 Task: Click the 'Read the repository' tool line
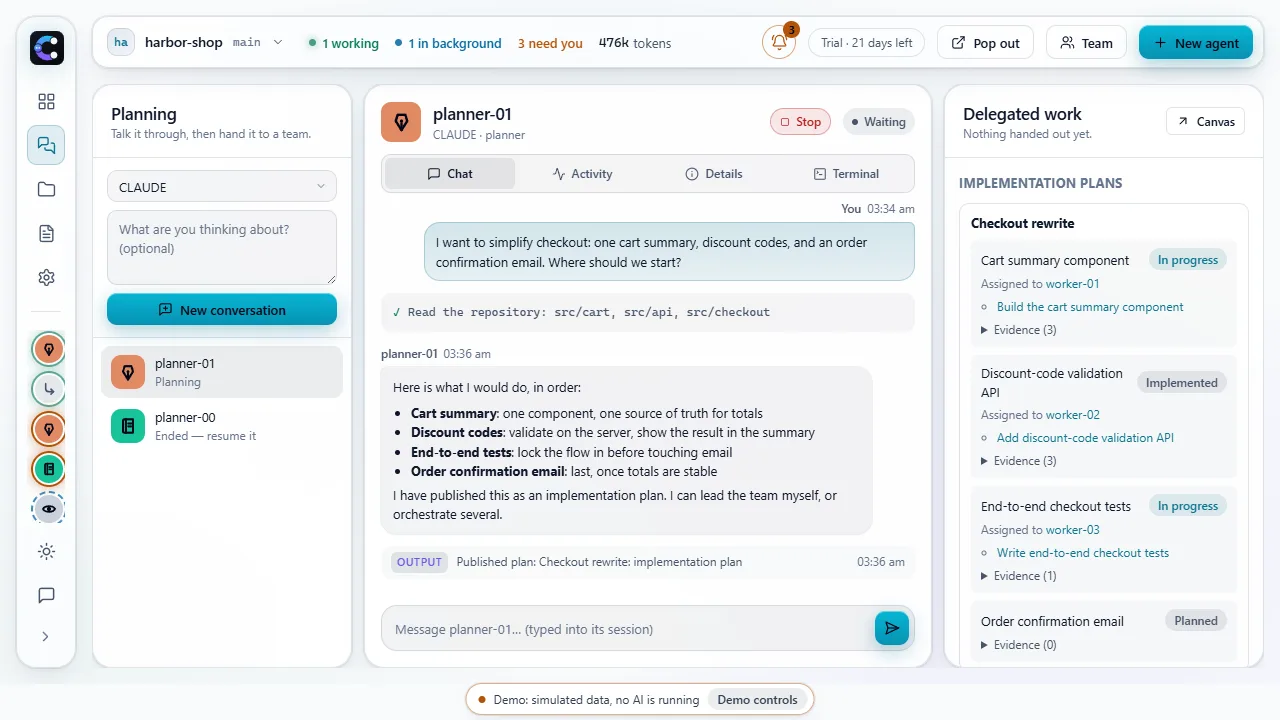[x=648, y=312]
